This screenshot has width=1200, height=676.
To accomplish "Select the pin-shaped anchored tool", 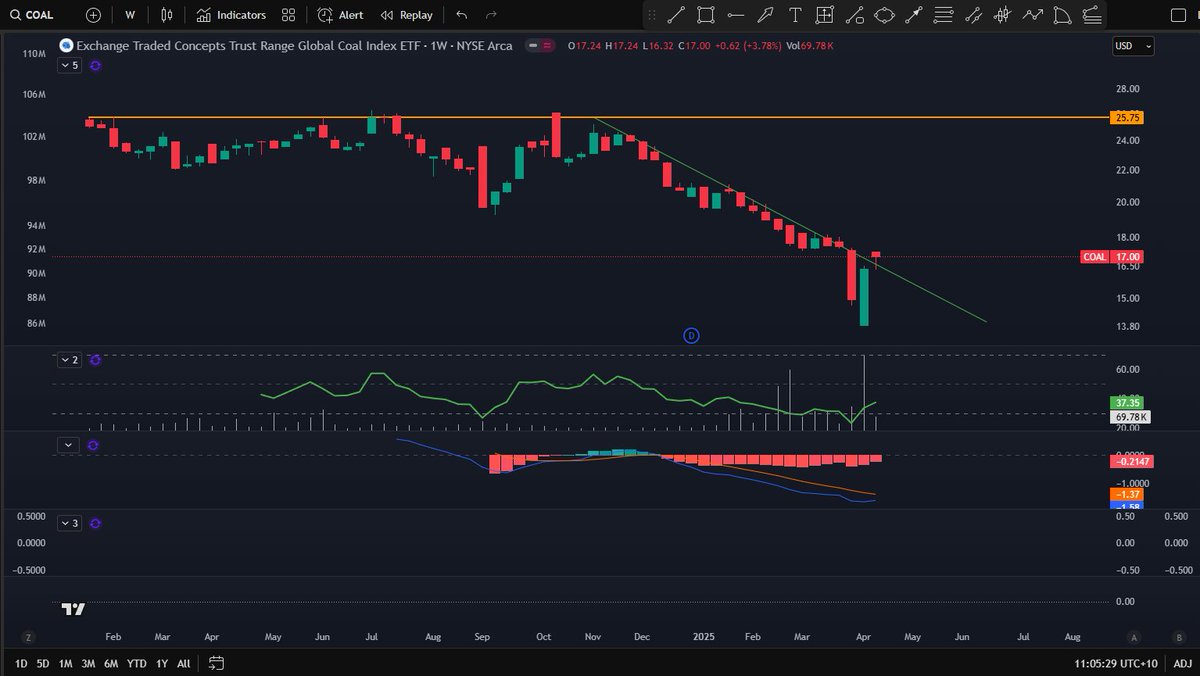I will click(913, 15).
